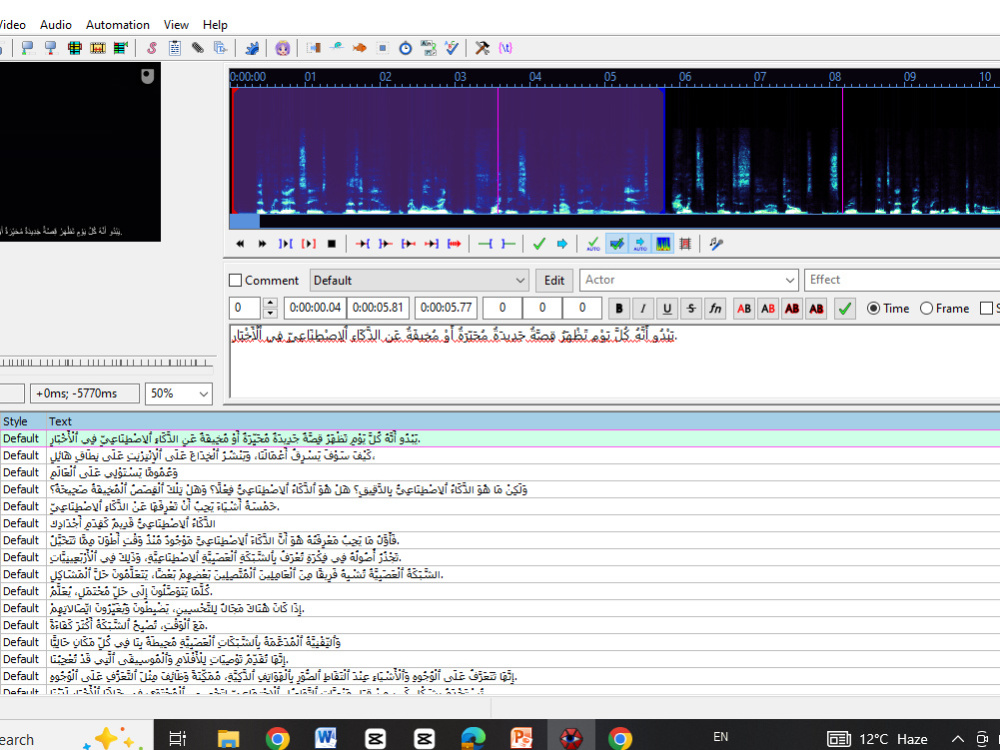This screenshot has width=1000, height=750.
Task: Open script Properties clipboard icon
Action: pos(175,48)
